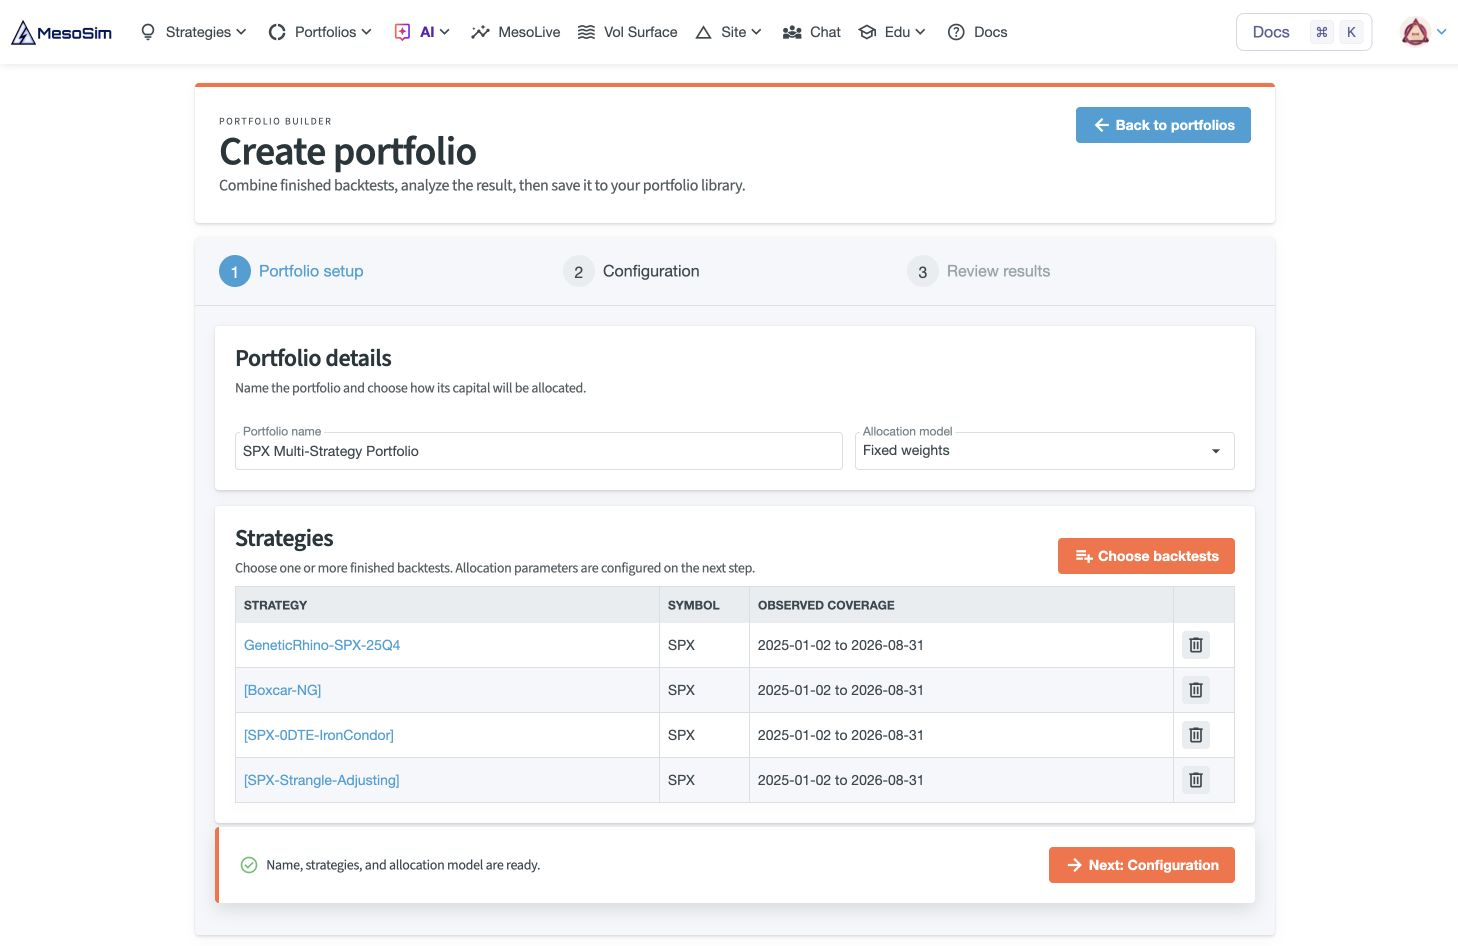Screen dimensions: 1458x946
Task: Select the Portfolio setup step
Action: point(291,271)
